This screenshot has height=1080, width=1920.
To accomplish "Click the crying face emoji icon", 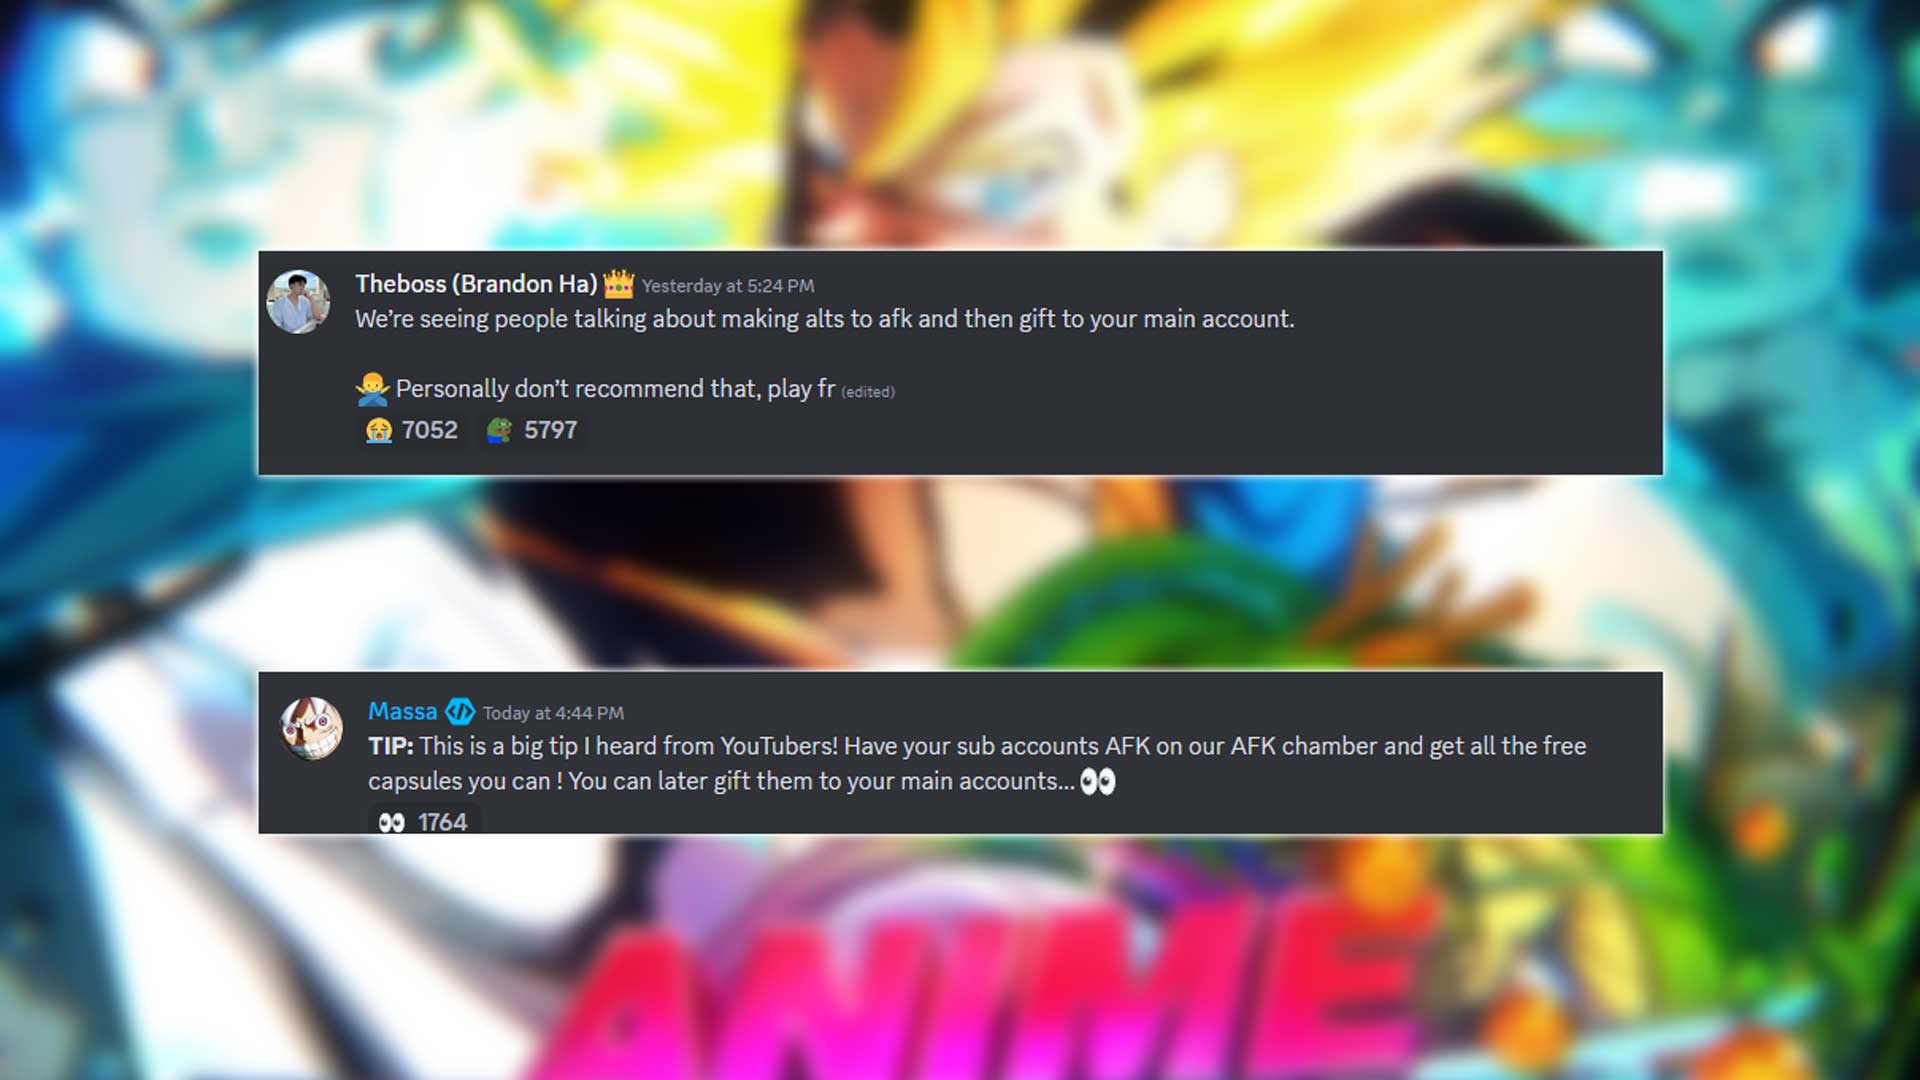I will point(379,430).
